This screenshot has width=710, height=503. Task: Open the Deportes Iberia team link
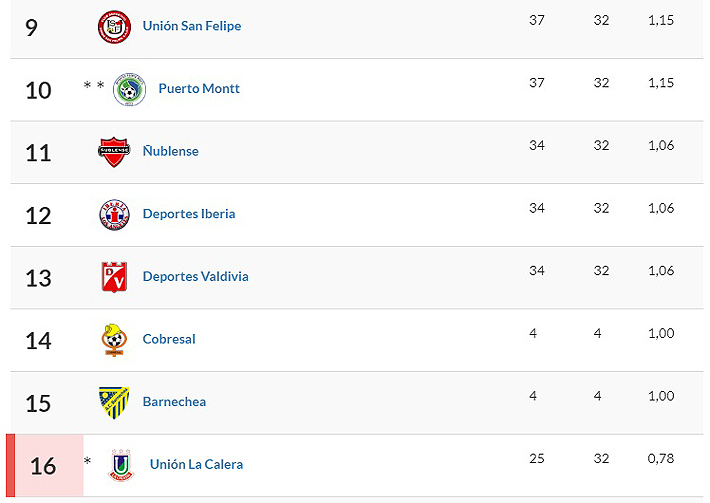[189, 214]
